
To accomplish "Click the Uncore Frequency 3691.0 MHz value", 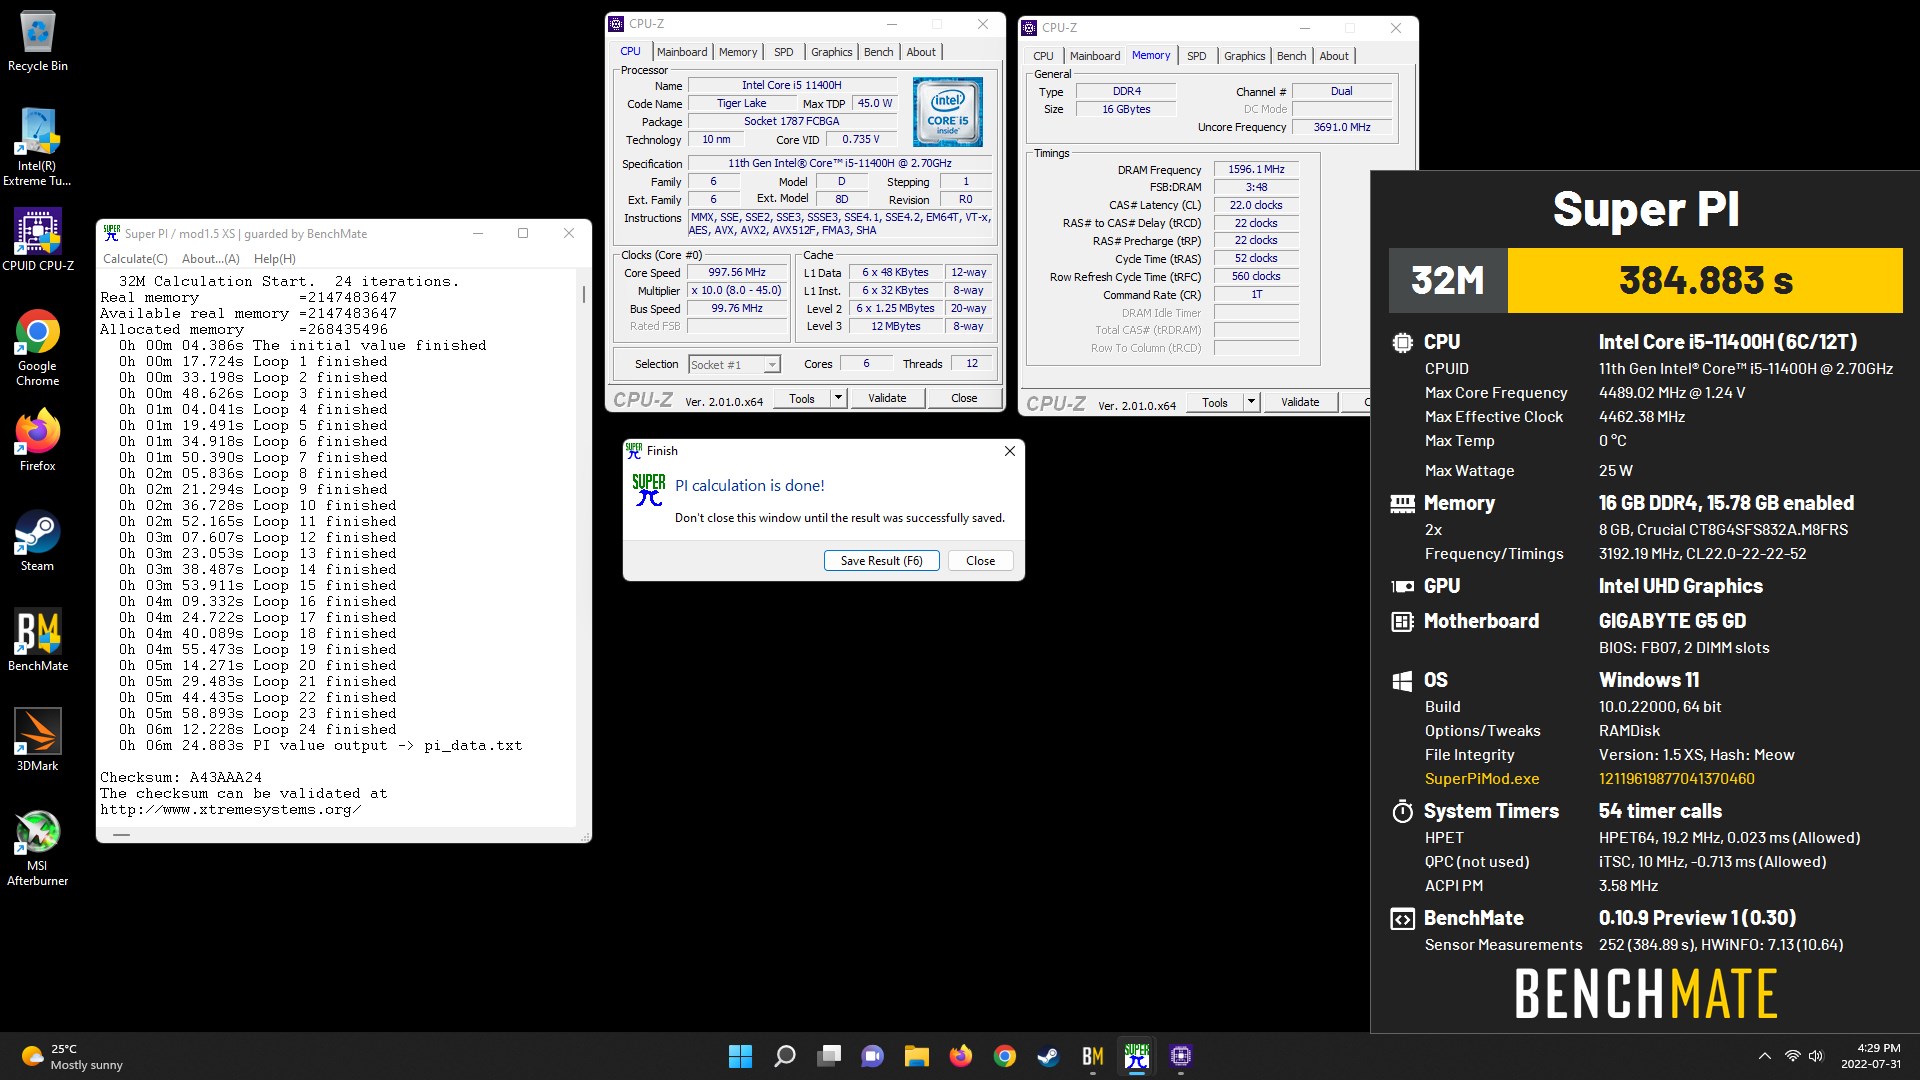I will [x=1341, y=127].
